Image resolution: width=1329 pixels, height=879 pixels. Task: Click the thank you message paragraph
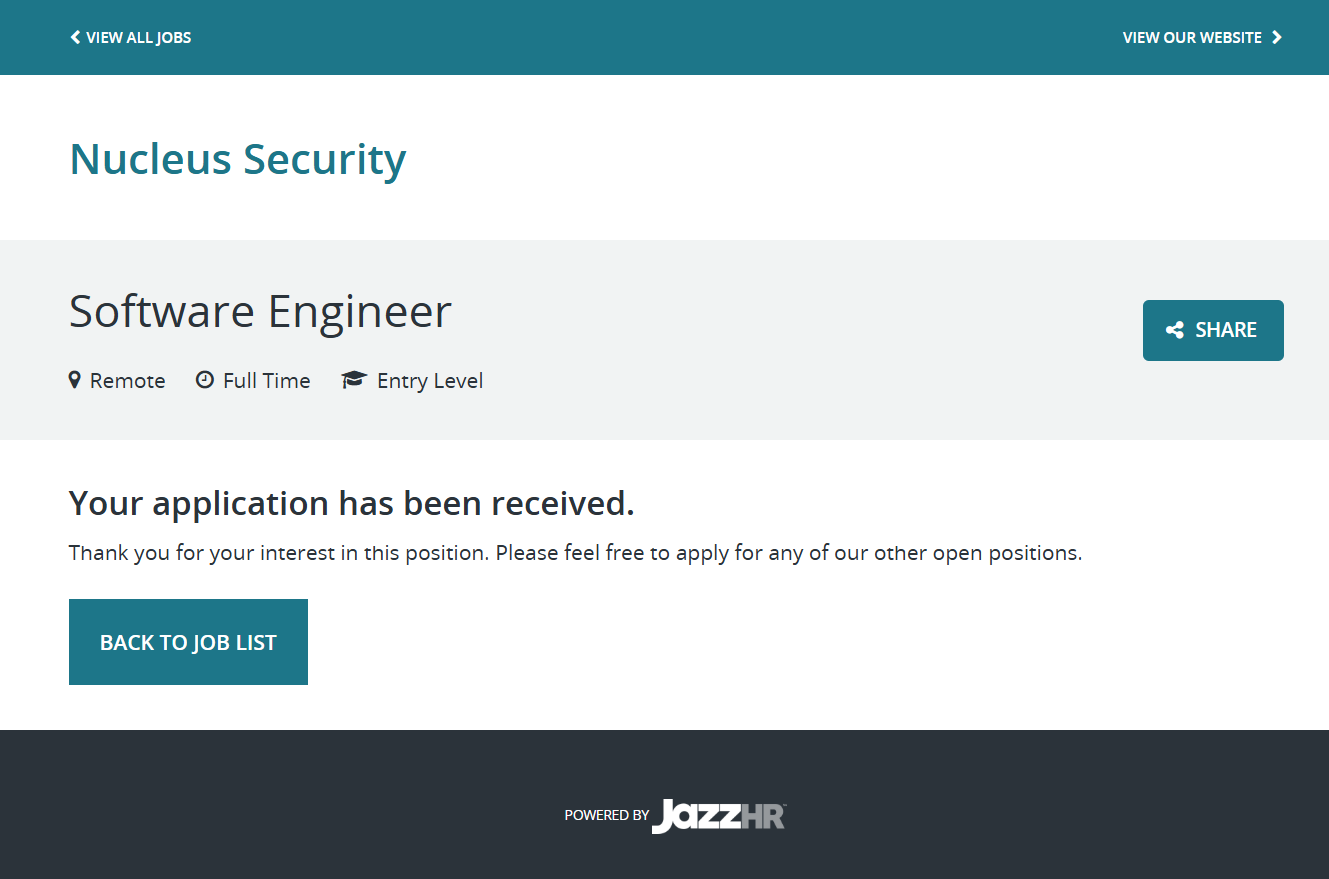click(x=575, y=553)
